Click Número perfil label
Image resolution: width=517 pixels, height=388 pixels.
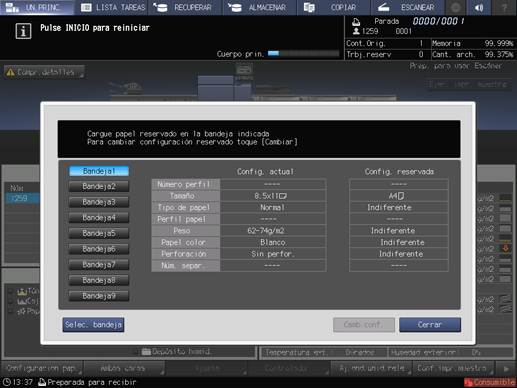pos(185,184)
